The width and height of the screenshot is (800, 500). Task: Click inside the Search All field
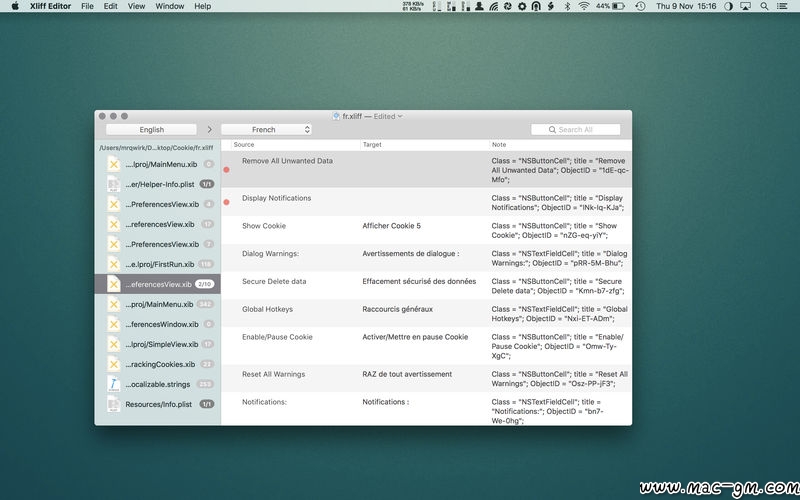point(576,130)
